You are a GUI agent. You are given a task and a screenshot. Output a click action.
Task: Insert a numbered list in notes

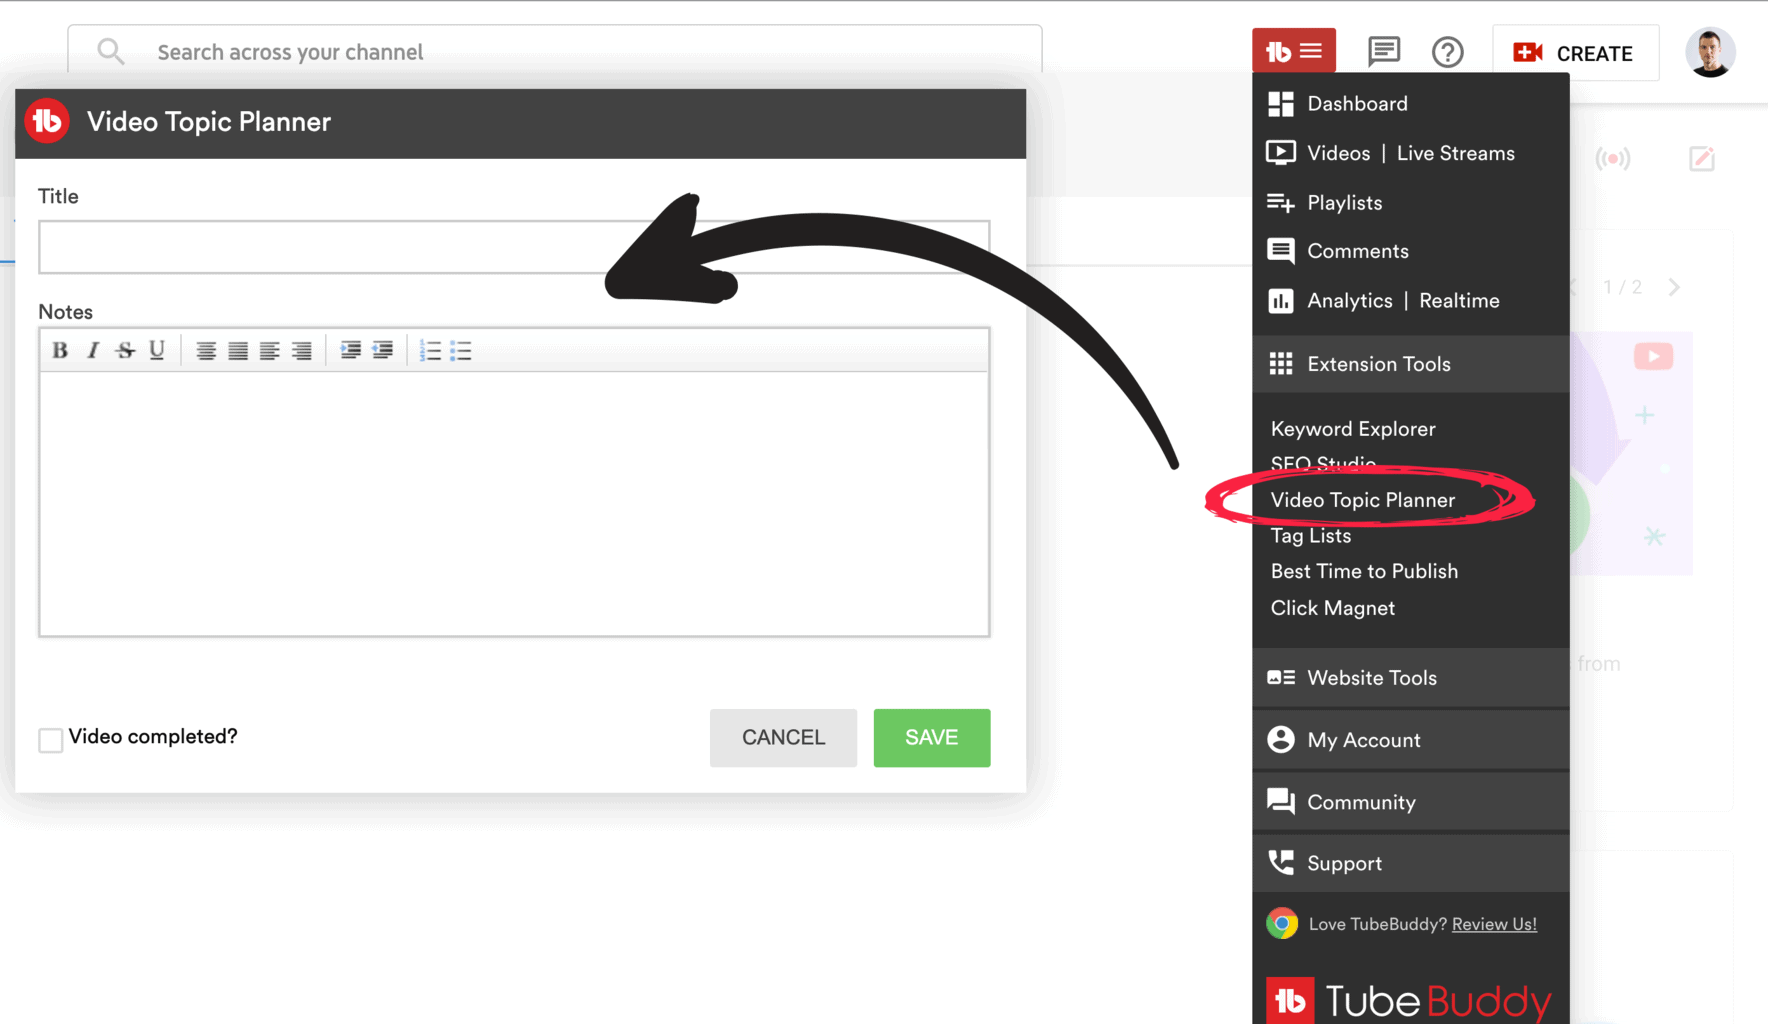tap(430, 351)
